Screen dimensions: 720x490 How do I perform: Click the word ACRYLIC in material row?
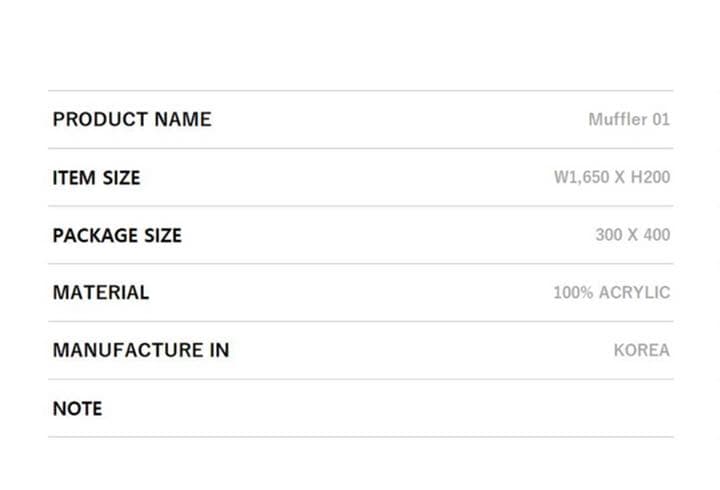pyautogui.click(x=634, y=294)
